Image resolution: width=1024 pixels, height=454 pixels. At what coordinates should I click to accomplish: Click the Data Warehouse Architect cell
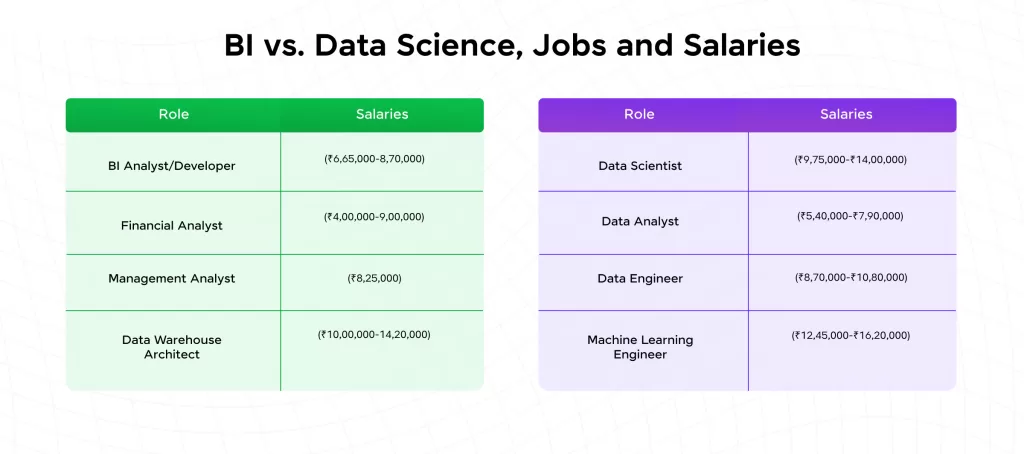point(172,347)
